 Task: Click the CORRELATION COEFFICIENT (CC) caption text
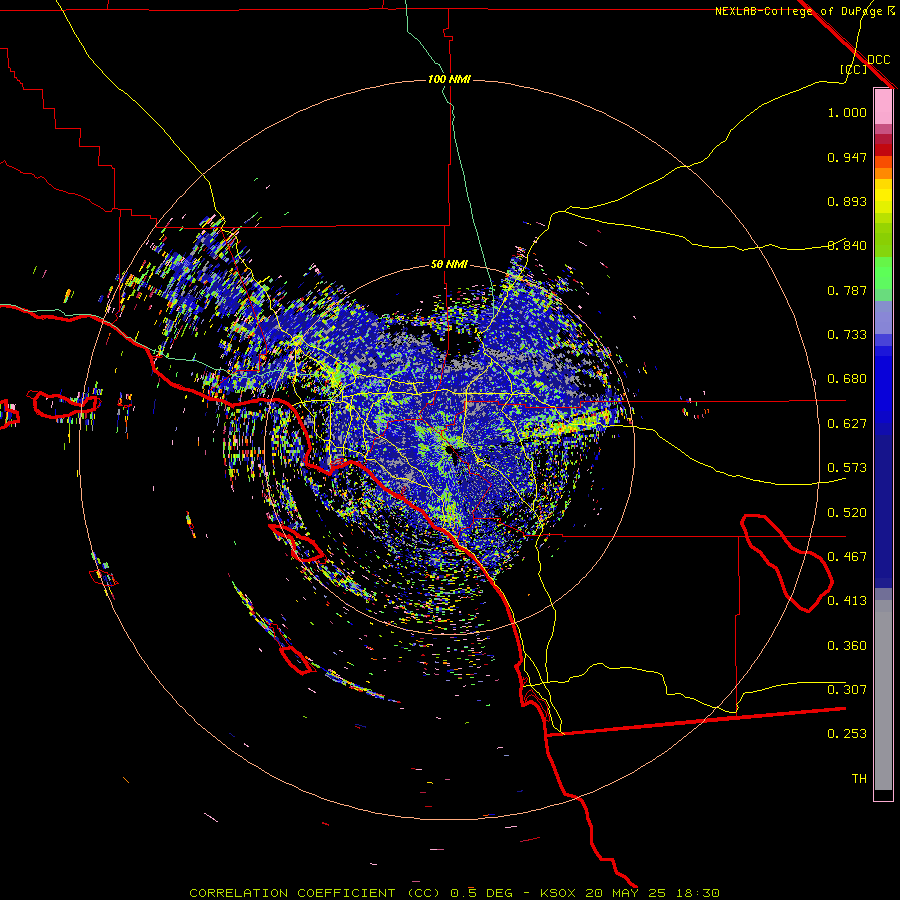point(315,893)
